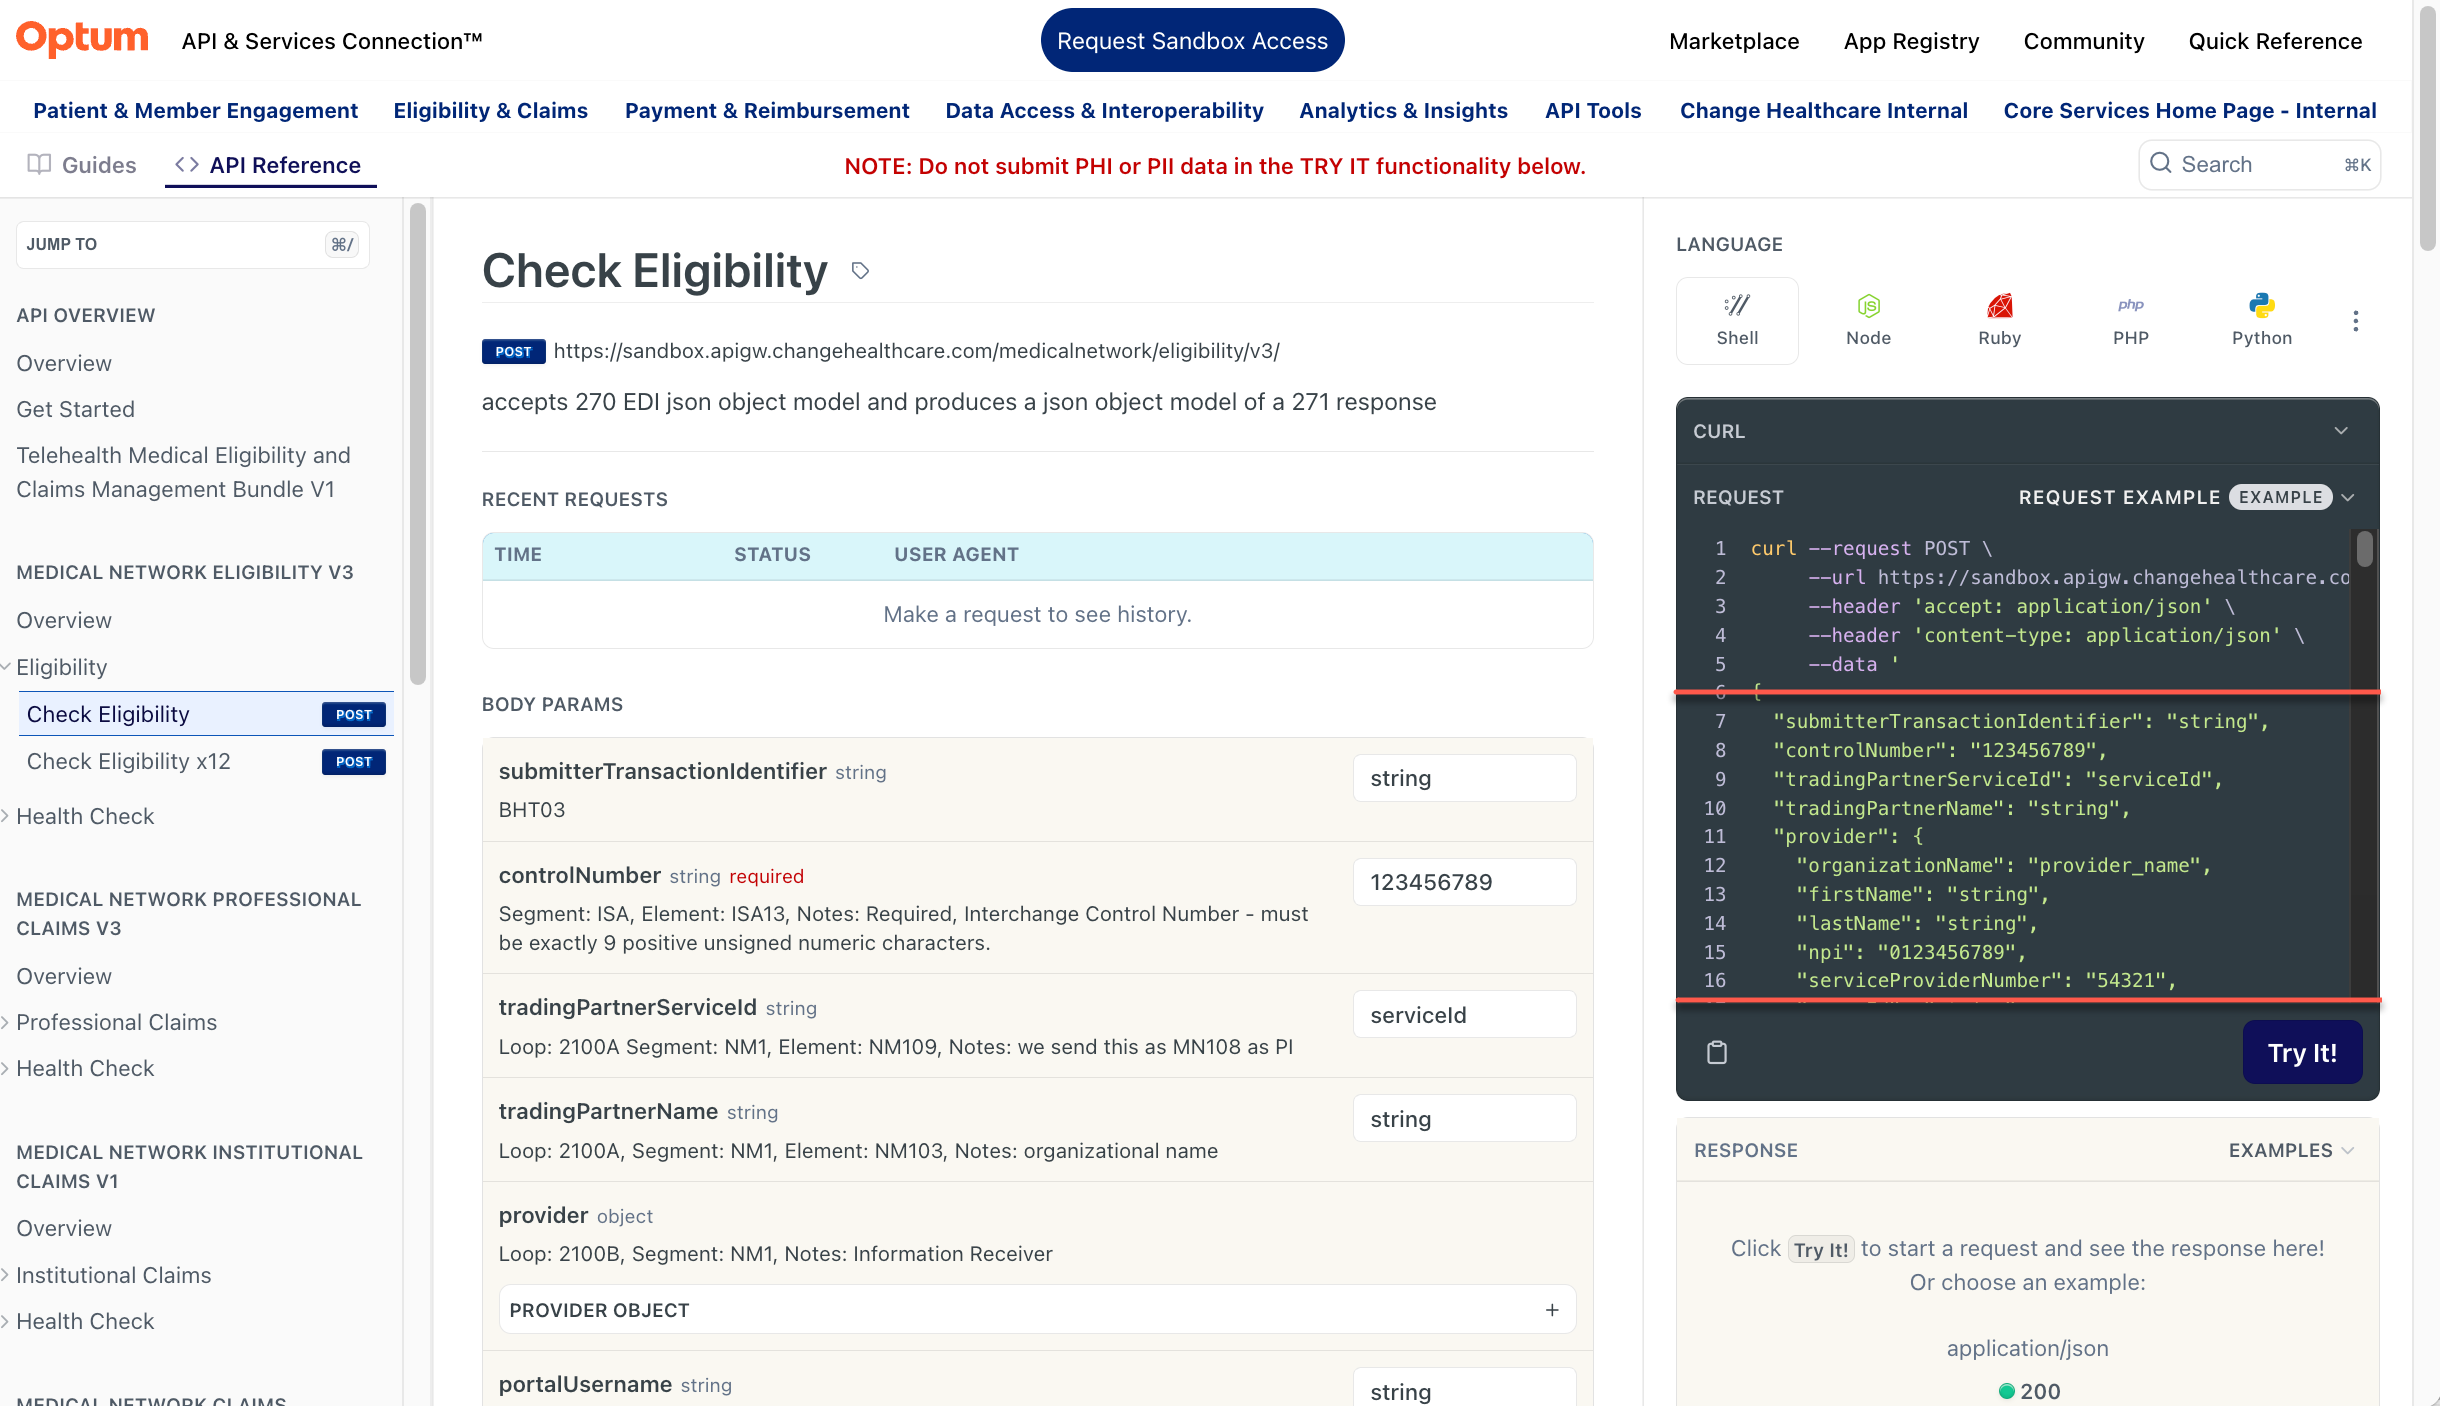Open Telehealth Medical Eligibility bundle page

pos(183,472)
